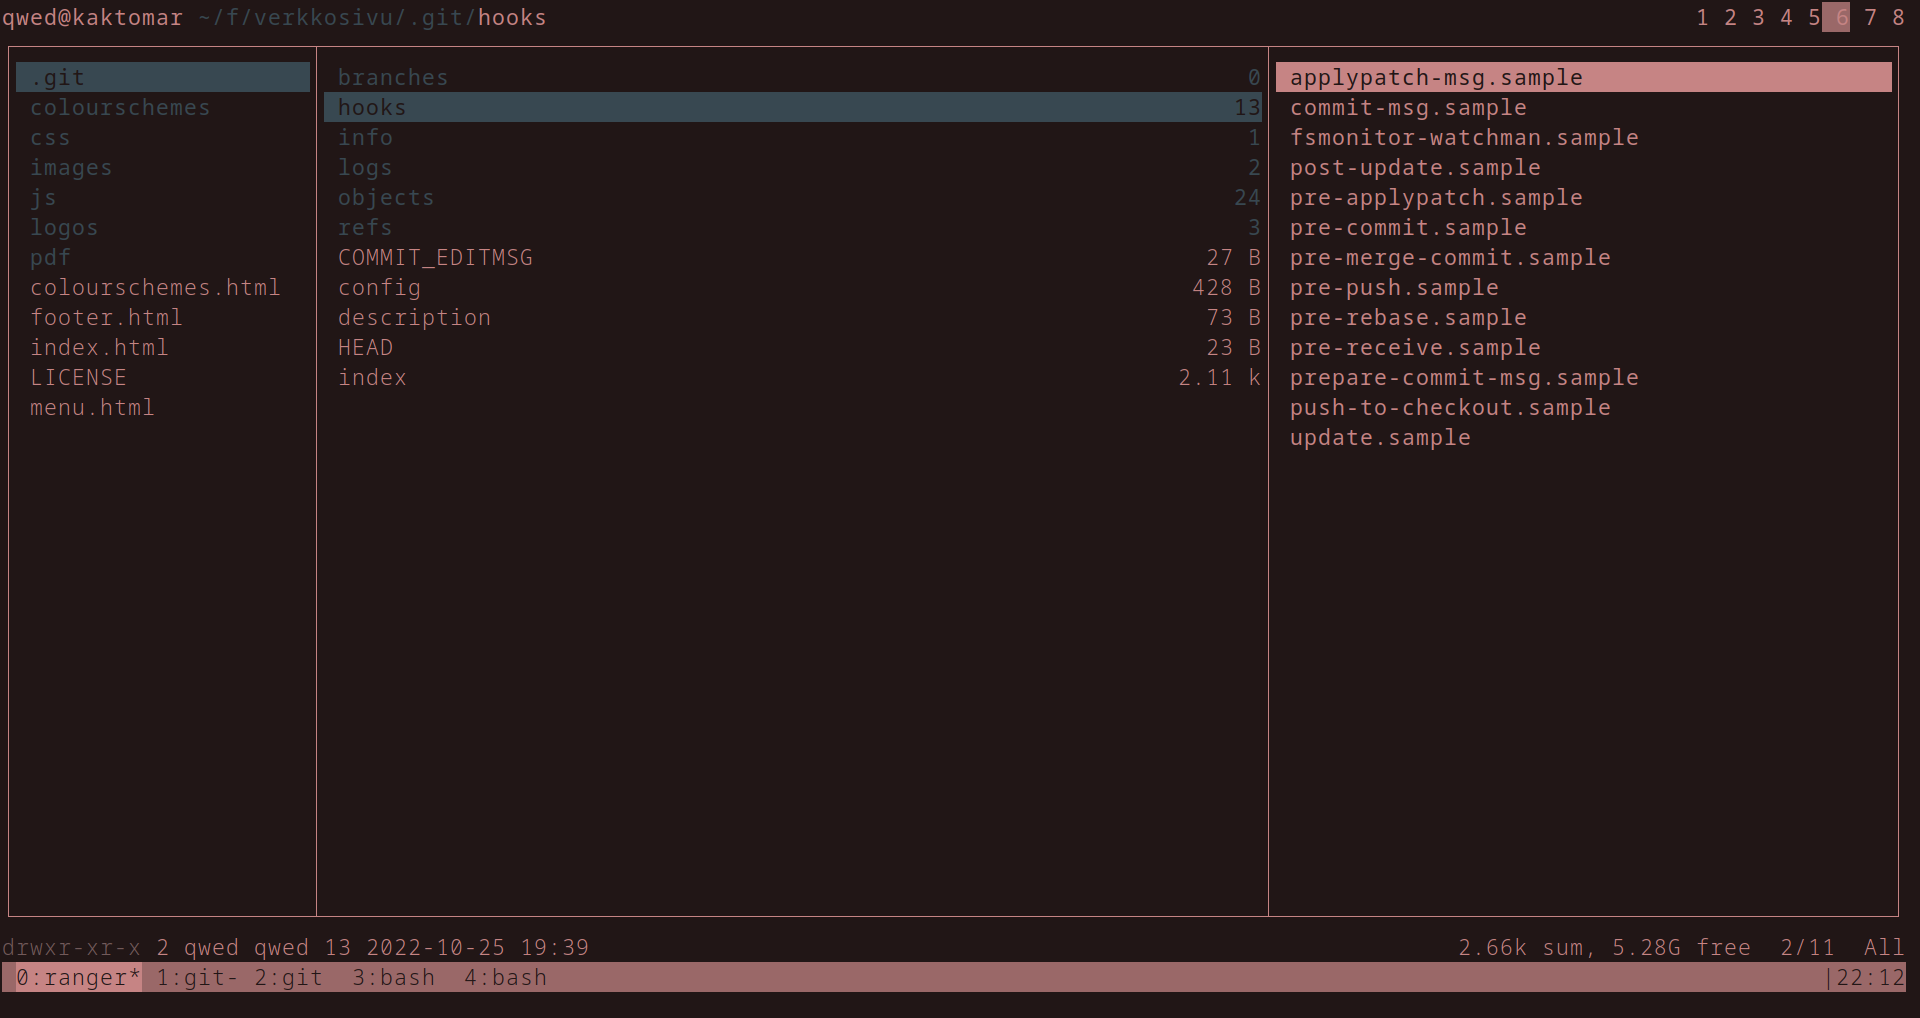1920x1018 pixels.
Task: Switch to tmux window 2:git
Action: coord(288,978)
